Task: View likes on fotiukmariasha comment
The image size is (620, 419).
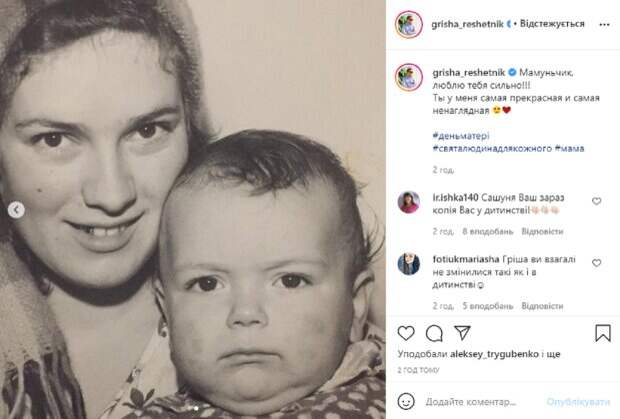Action: click(488, 306)
